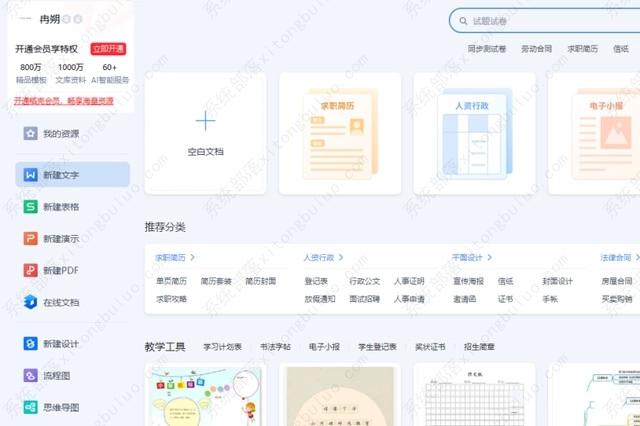Screen dimensions: 640x426
Task: Click 封面设计 subcategory
Action: click(558, 281)
